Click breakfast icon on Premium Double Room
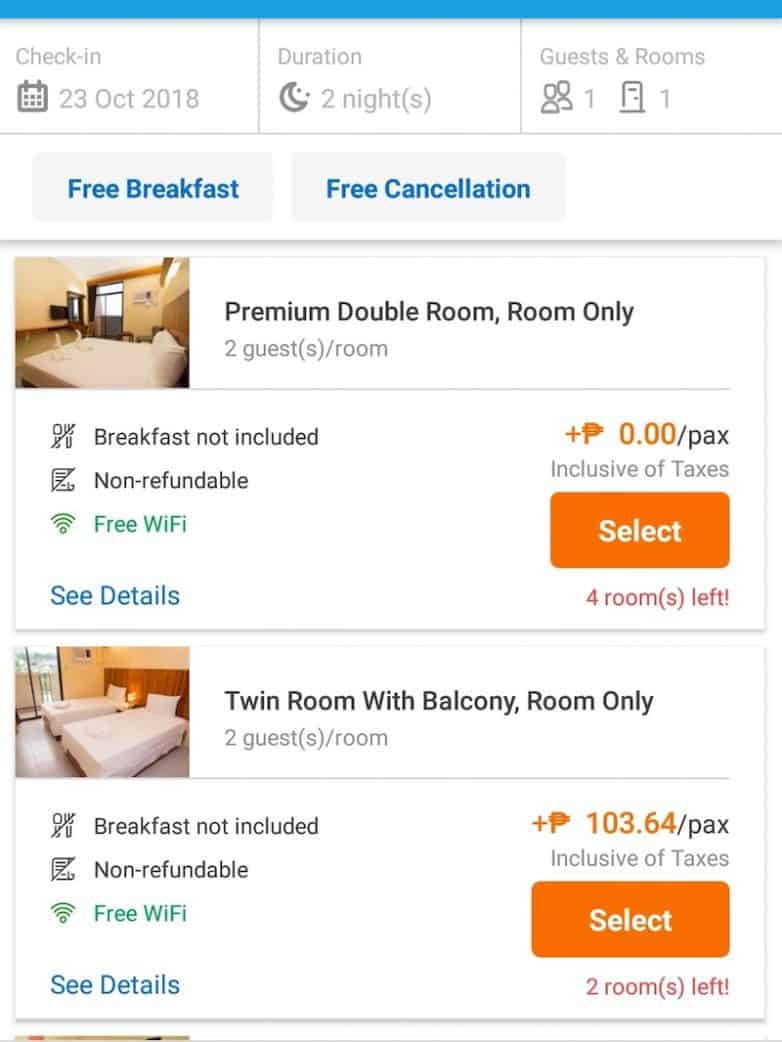Viewport: 782px width, 1042px height. click(x=63, y=437)
